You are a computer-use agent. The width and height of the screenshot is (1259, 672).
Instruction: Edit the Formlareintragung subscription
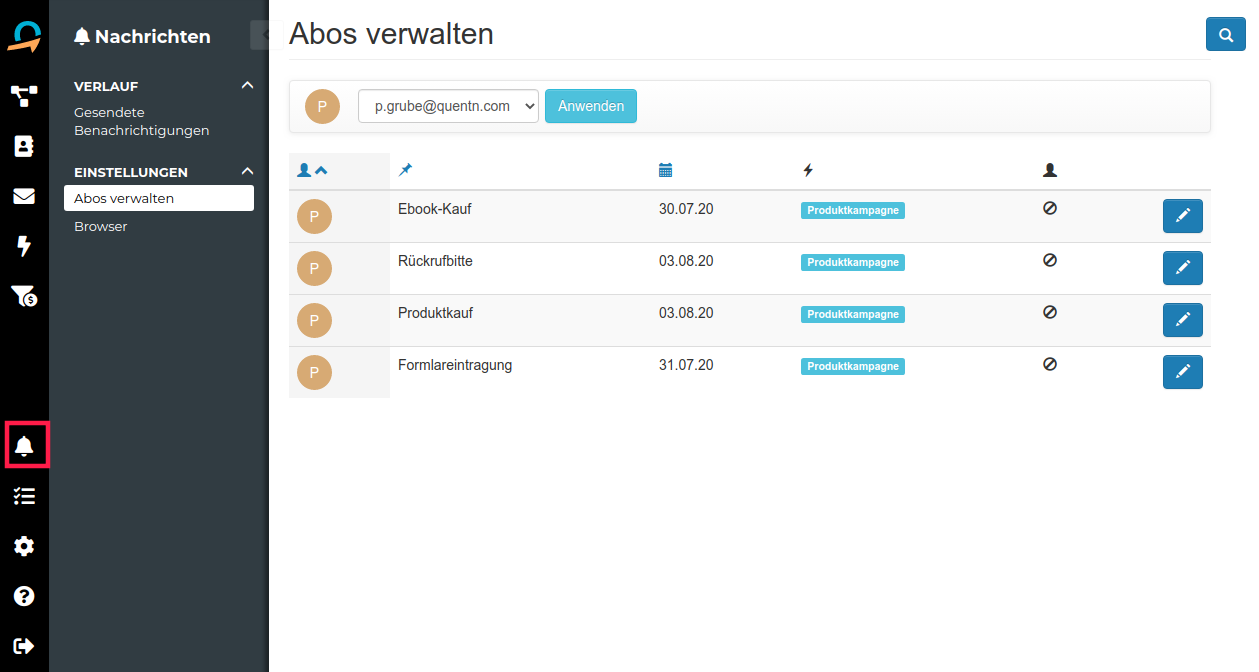pos(1183,372)
